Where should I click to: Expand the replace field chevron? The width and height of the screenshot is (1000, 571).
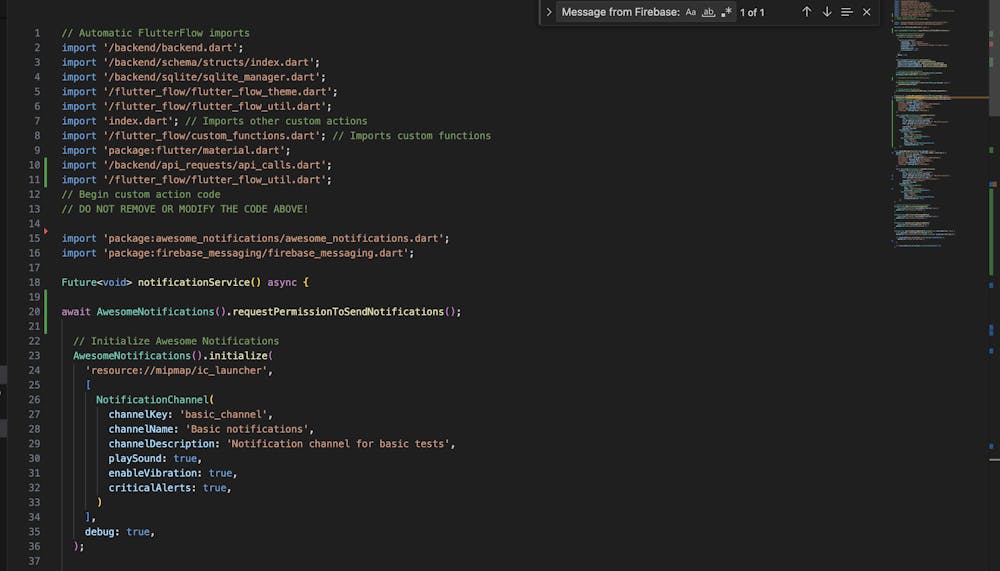(549, 12)
